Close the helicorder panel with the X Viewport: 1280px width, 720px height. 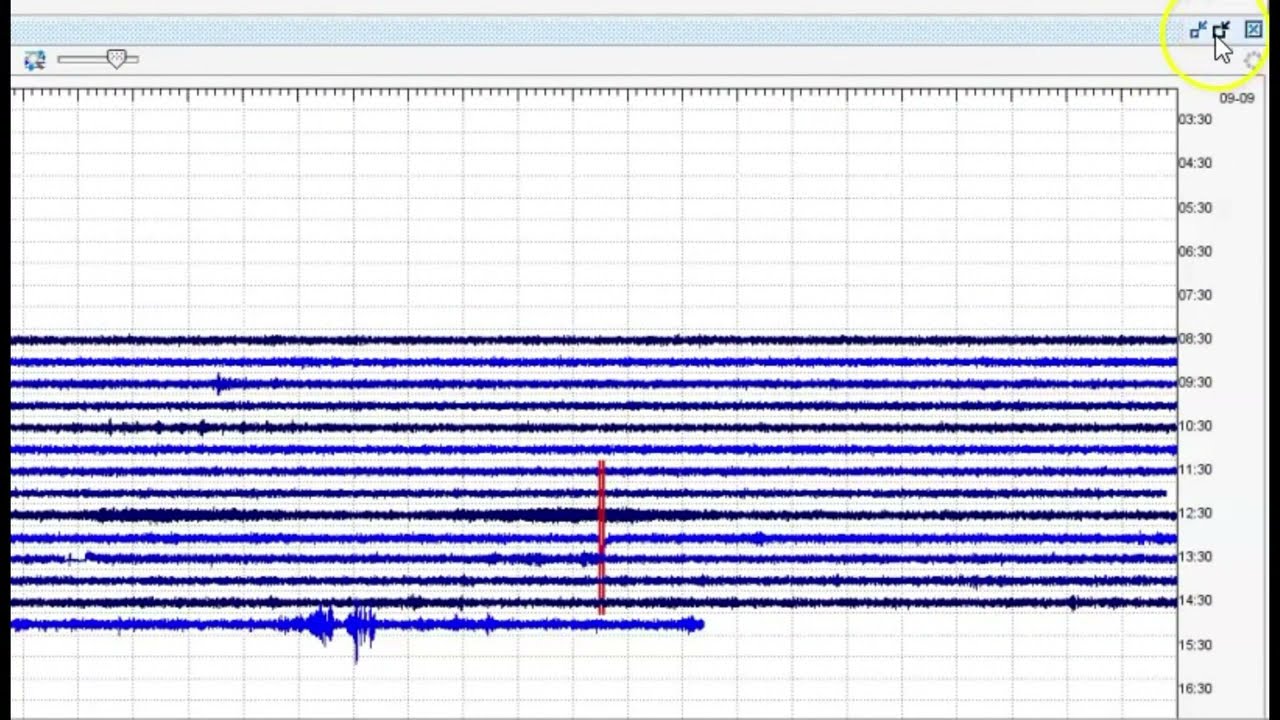(x=1253, y=30)
